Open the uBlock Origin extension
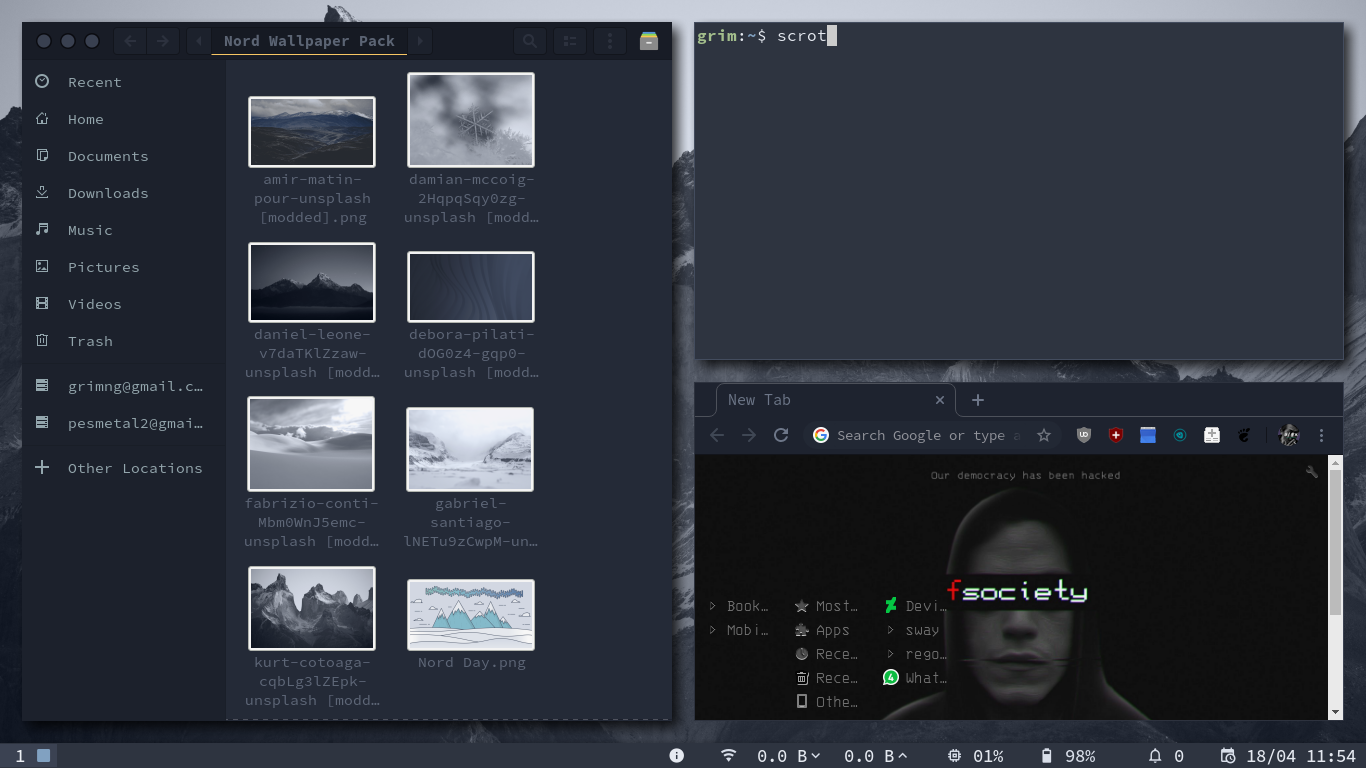Screen dimensions: 1366x768 tap(1084, 435)
